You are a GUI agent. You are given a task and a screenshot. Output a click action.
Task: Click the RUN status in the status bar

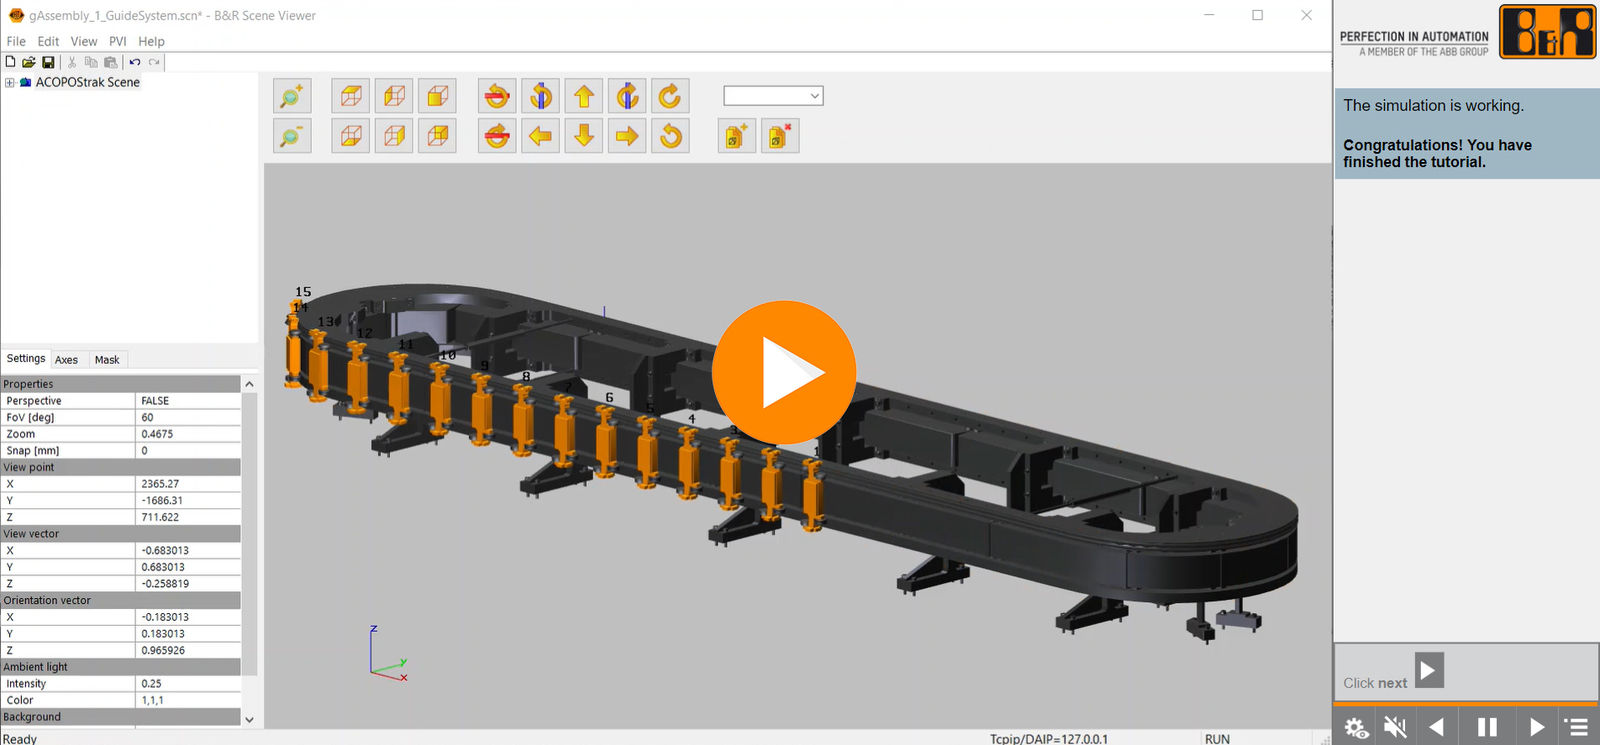click(1217, 739)
